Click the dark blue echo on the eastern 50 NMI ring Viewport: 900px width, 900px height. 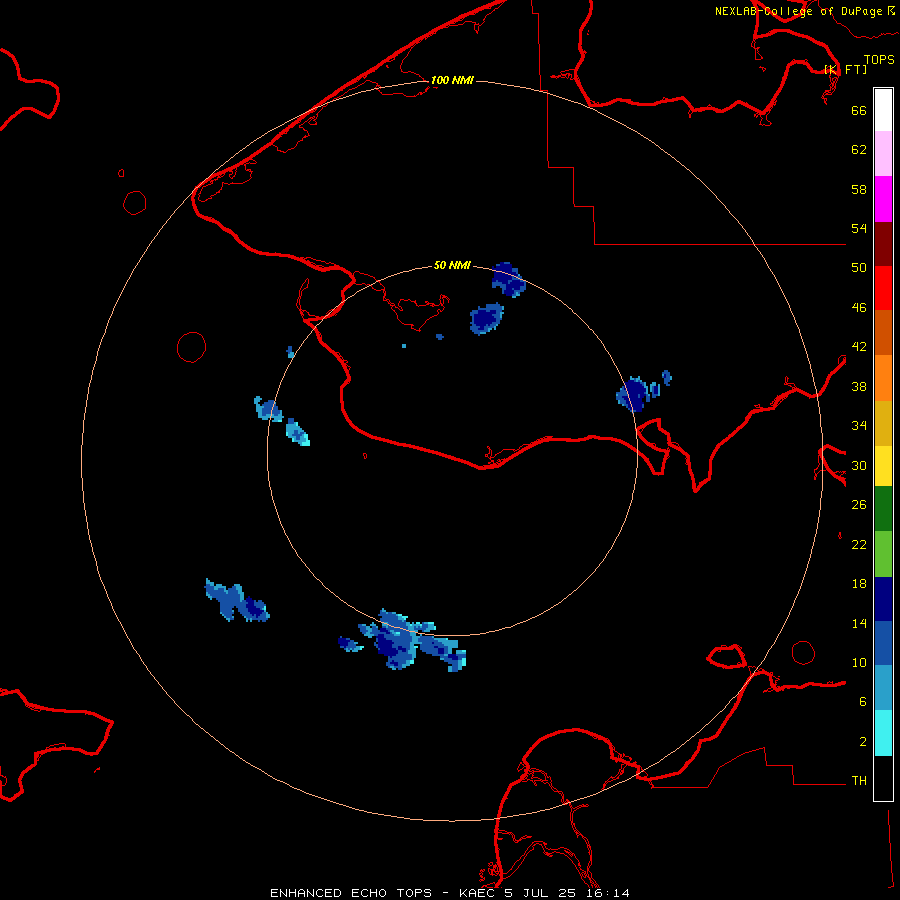click(633, 395)
